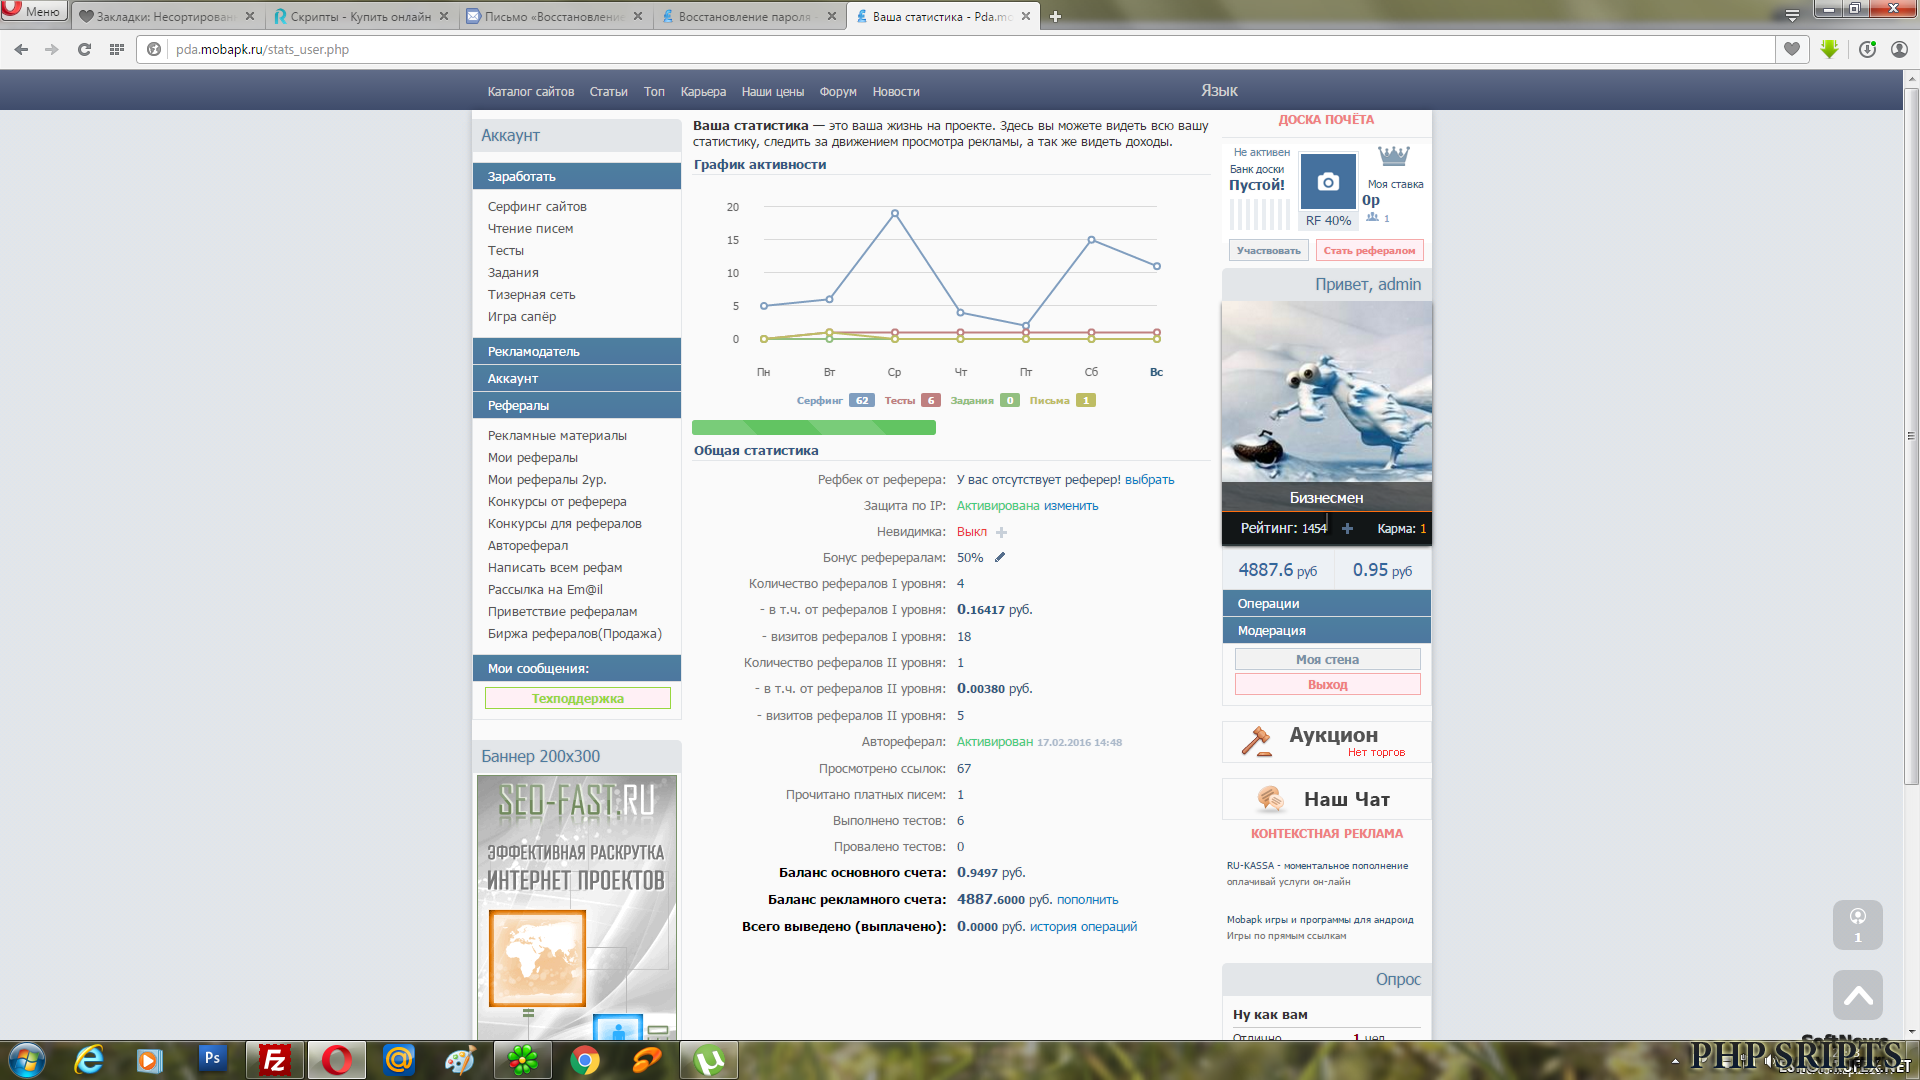Toggle the Тесты series in chart legend
This screenshot has width=1920, height=1080.
pos(900,400)
